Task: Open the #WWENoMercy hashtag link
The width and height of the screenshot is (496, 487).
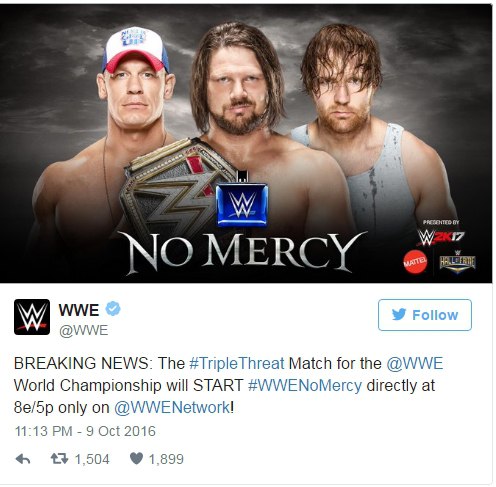Action: click(305, 385)
